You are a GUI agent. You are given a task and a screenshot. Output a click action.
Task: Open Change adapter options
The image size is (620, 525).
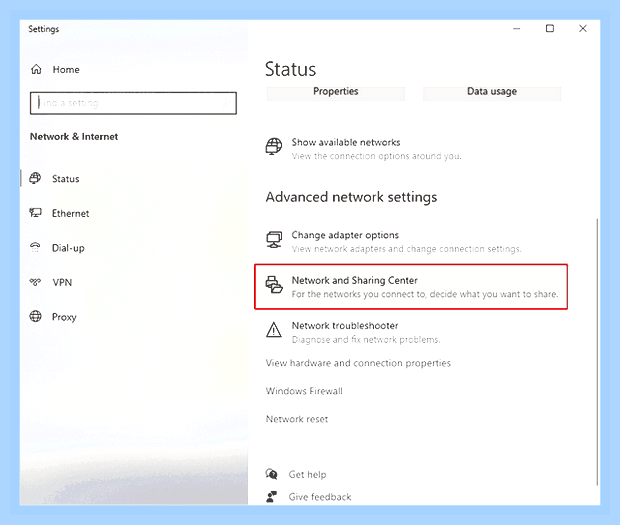click(393, 242)
